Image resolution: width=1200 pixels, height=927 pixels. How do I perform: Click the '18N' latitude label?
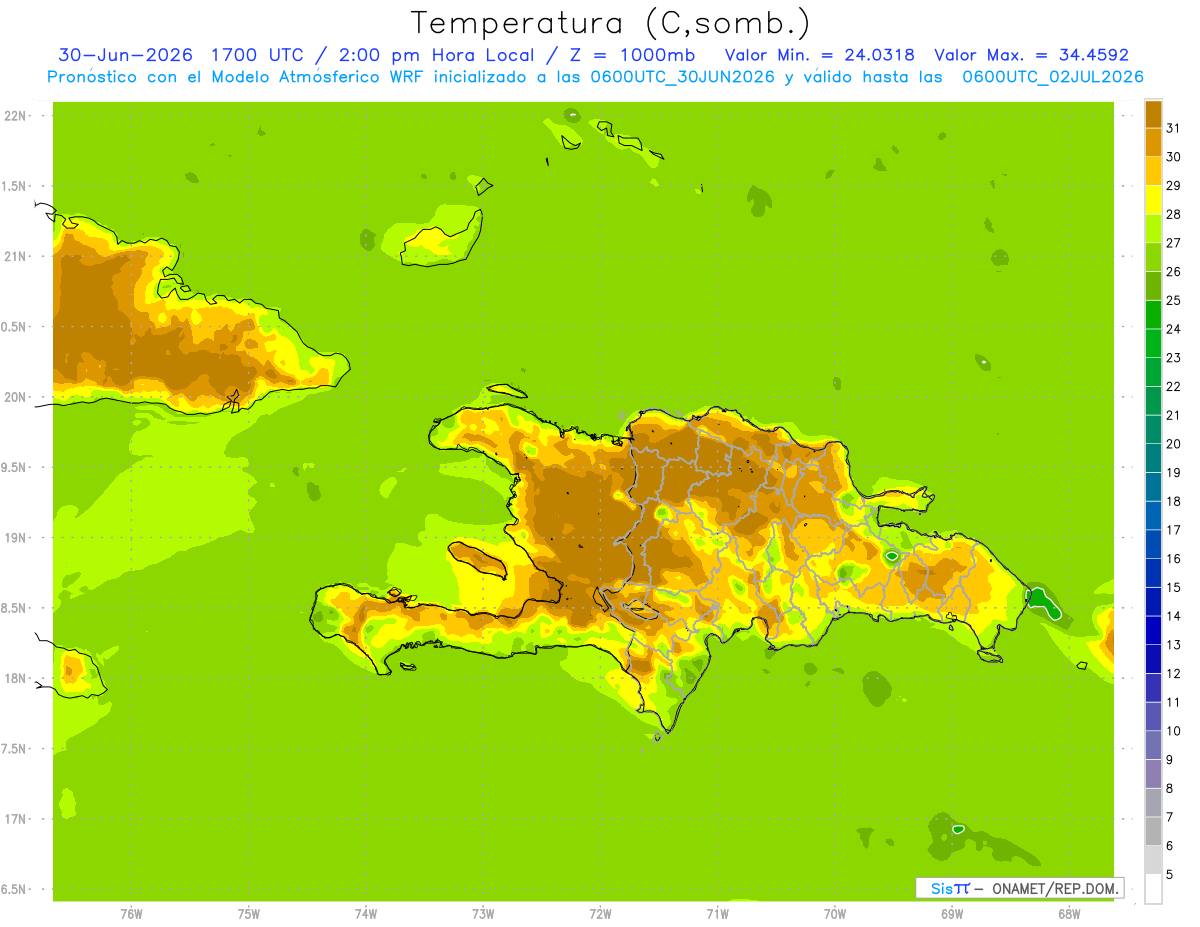14,678
